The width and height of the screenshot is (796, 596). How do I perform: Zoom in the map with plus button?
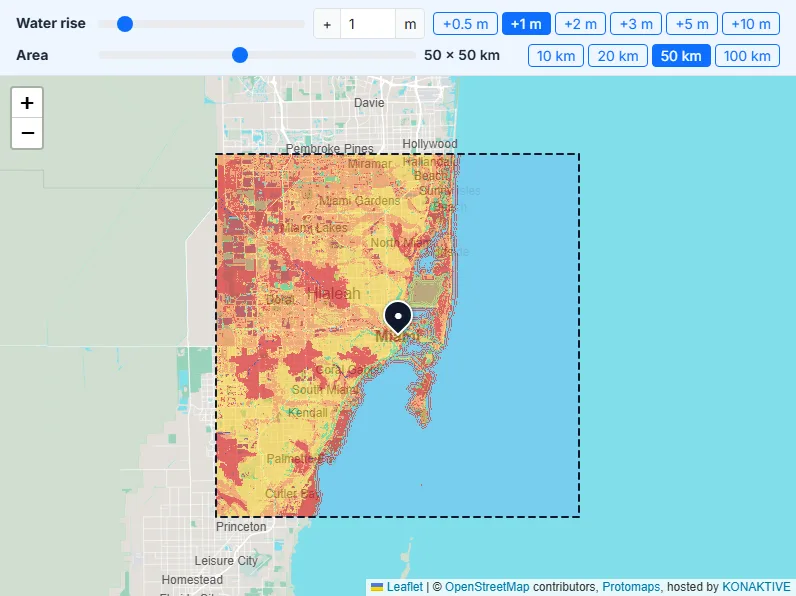[x=27, y=103]
